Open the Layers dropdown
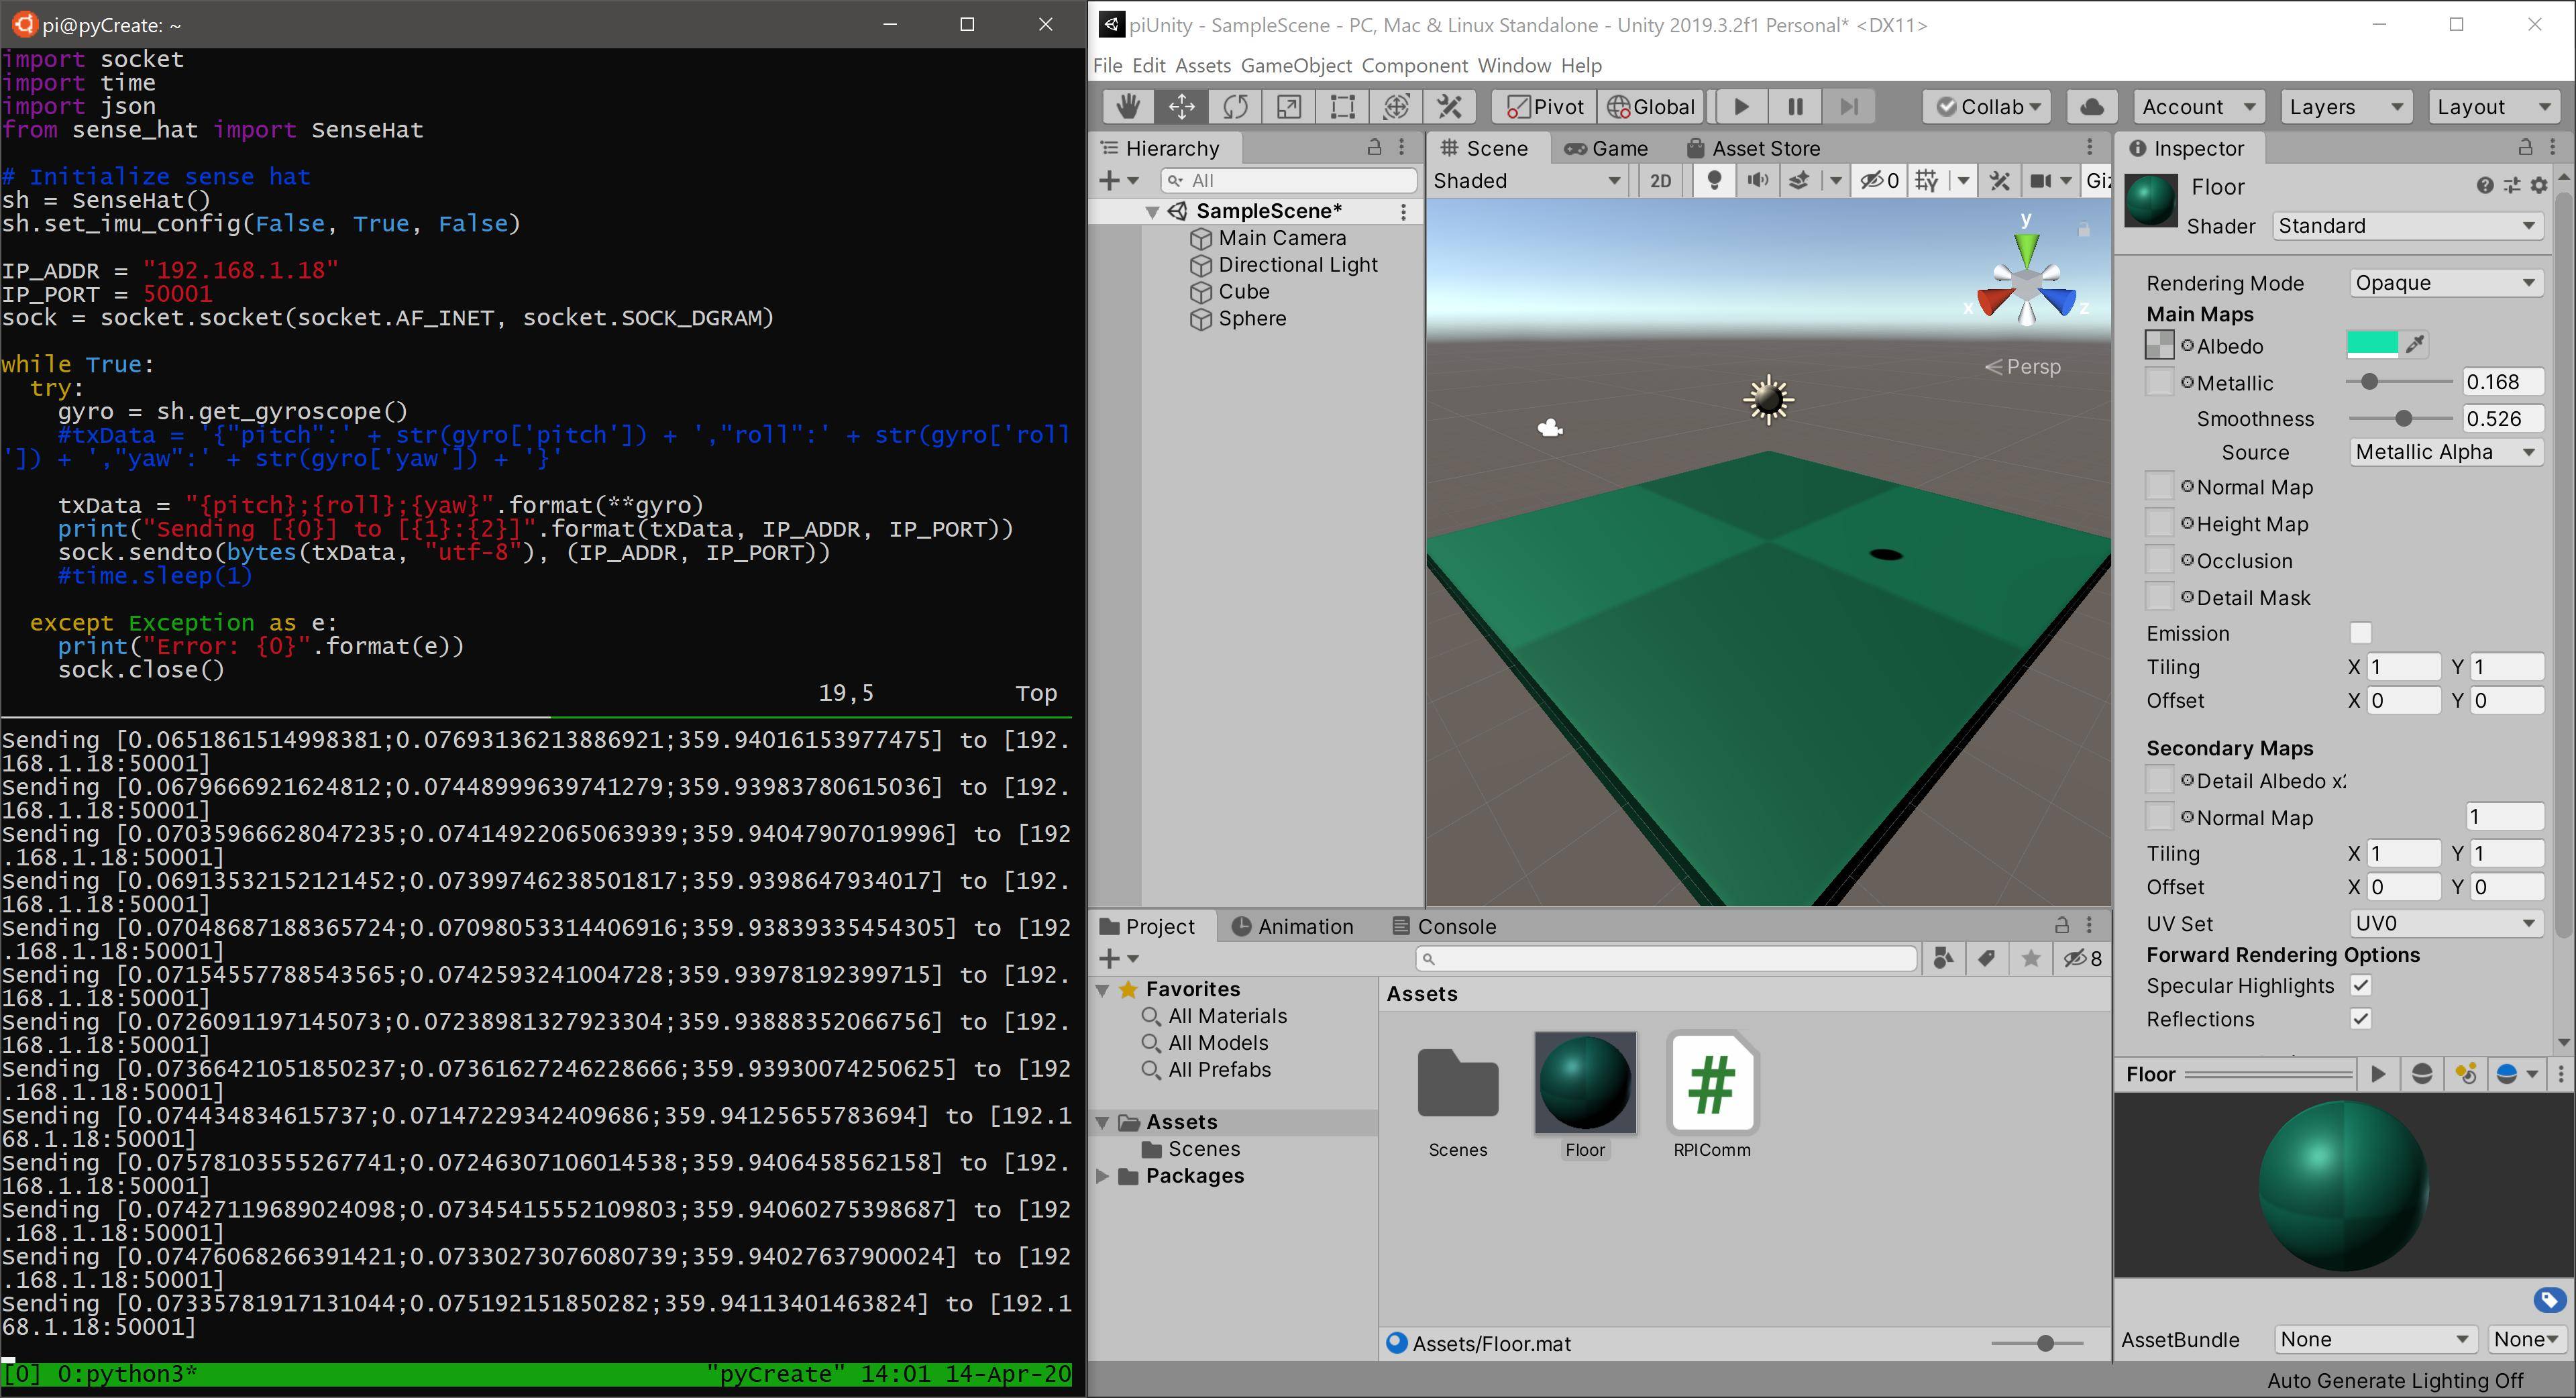The height and width of the screenshot is (1398, 2576). [x=2345, y=107]
